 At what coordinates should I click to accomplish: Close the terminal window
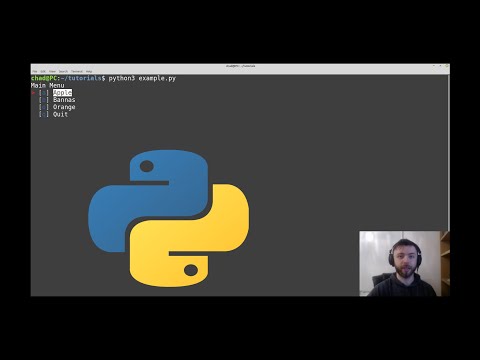pyautogui.click(x=447, y=66)
